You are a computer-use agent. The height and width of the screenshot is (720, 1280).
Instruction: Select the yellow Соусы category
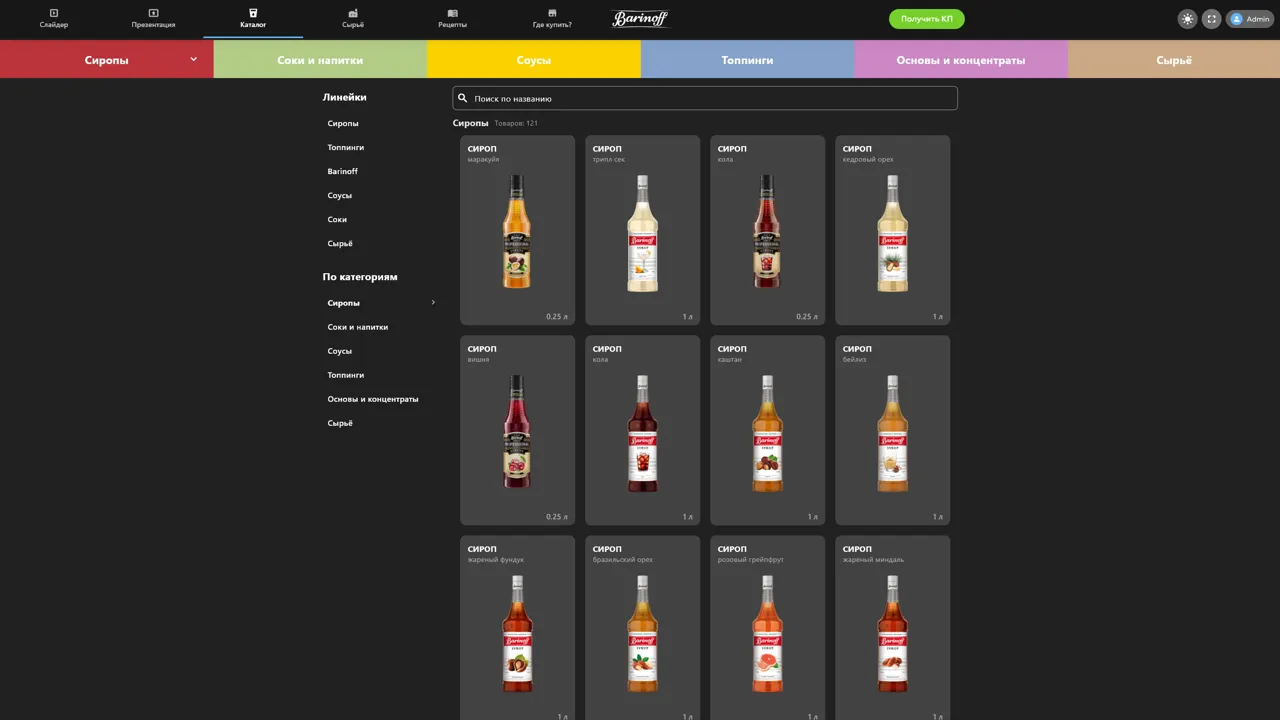point(534,60)
